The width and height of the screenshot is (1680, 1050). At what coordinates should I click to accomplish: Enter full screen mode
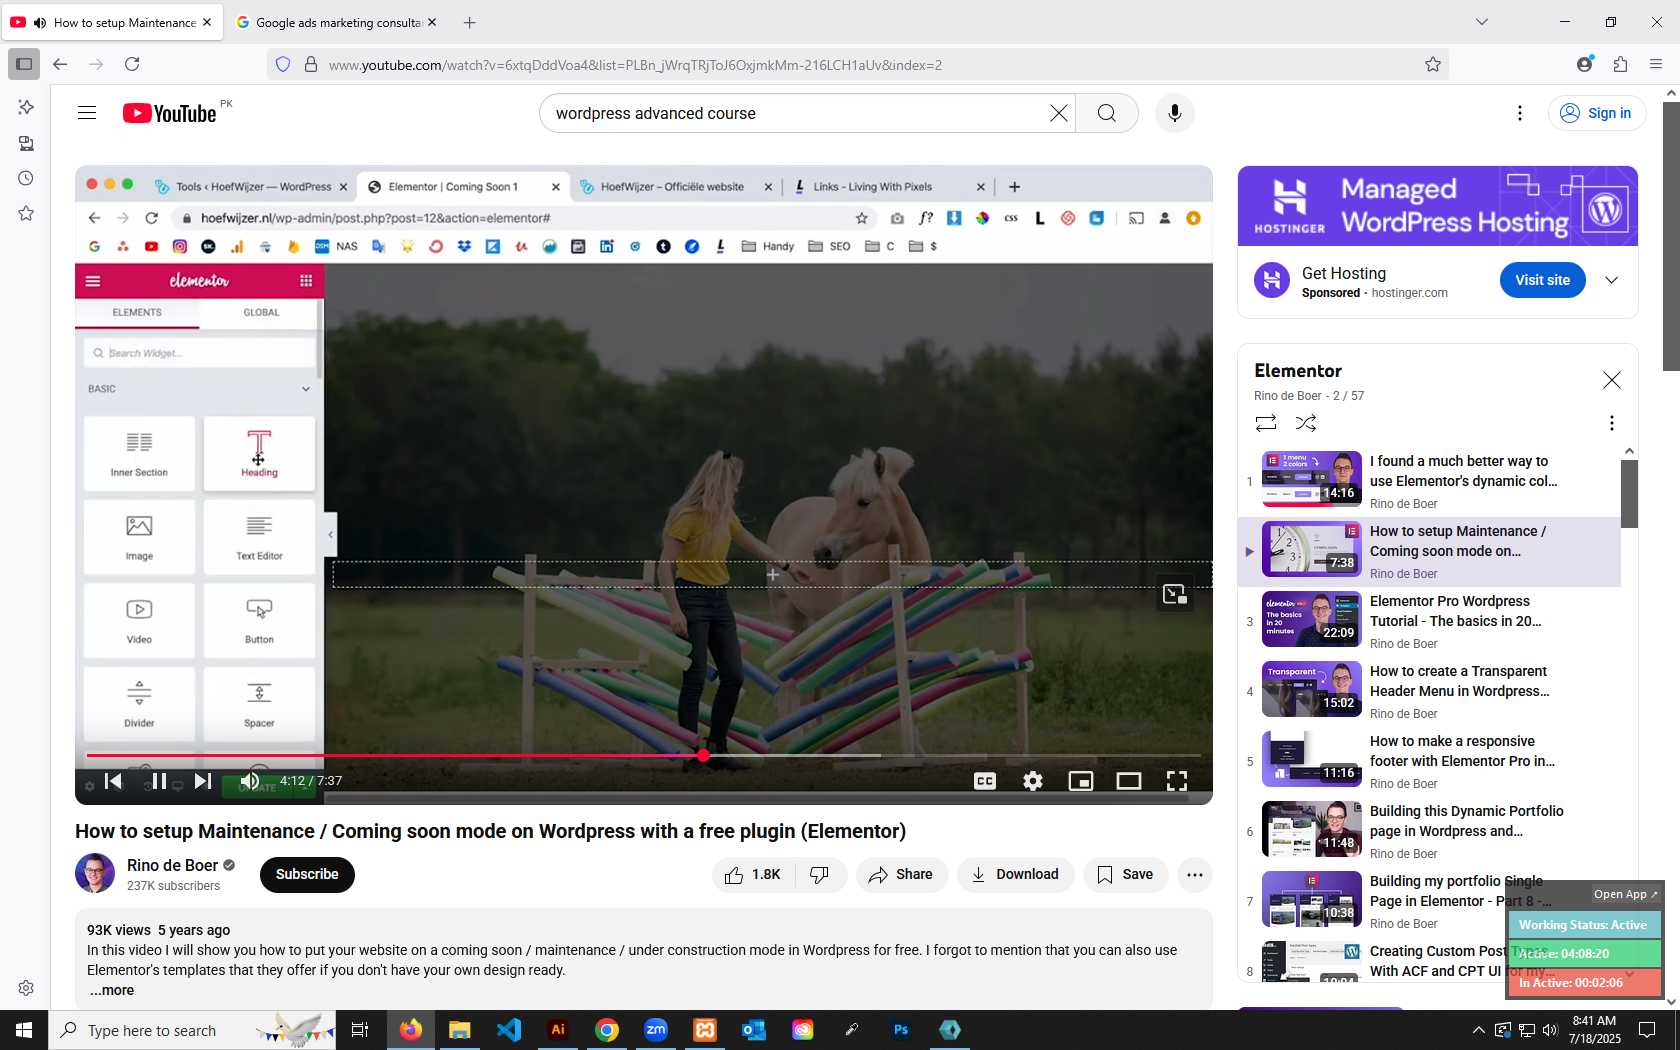[x=1177, y=781]
